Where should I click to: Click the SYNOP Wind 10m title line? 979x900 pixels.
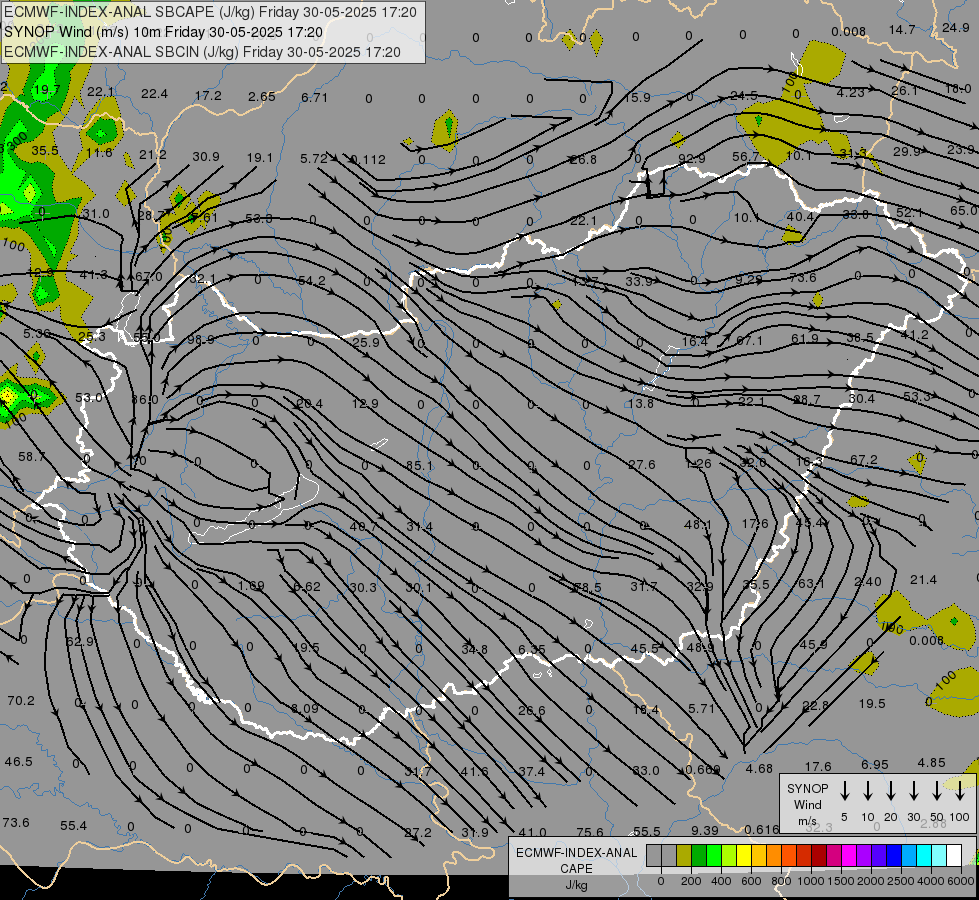164,32
